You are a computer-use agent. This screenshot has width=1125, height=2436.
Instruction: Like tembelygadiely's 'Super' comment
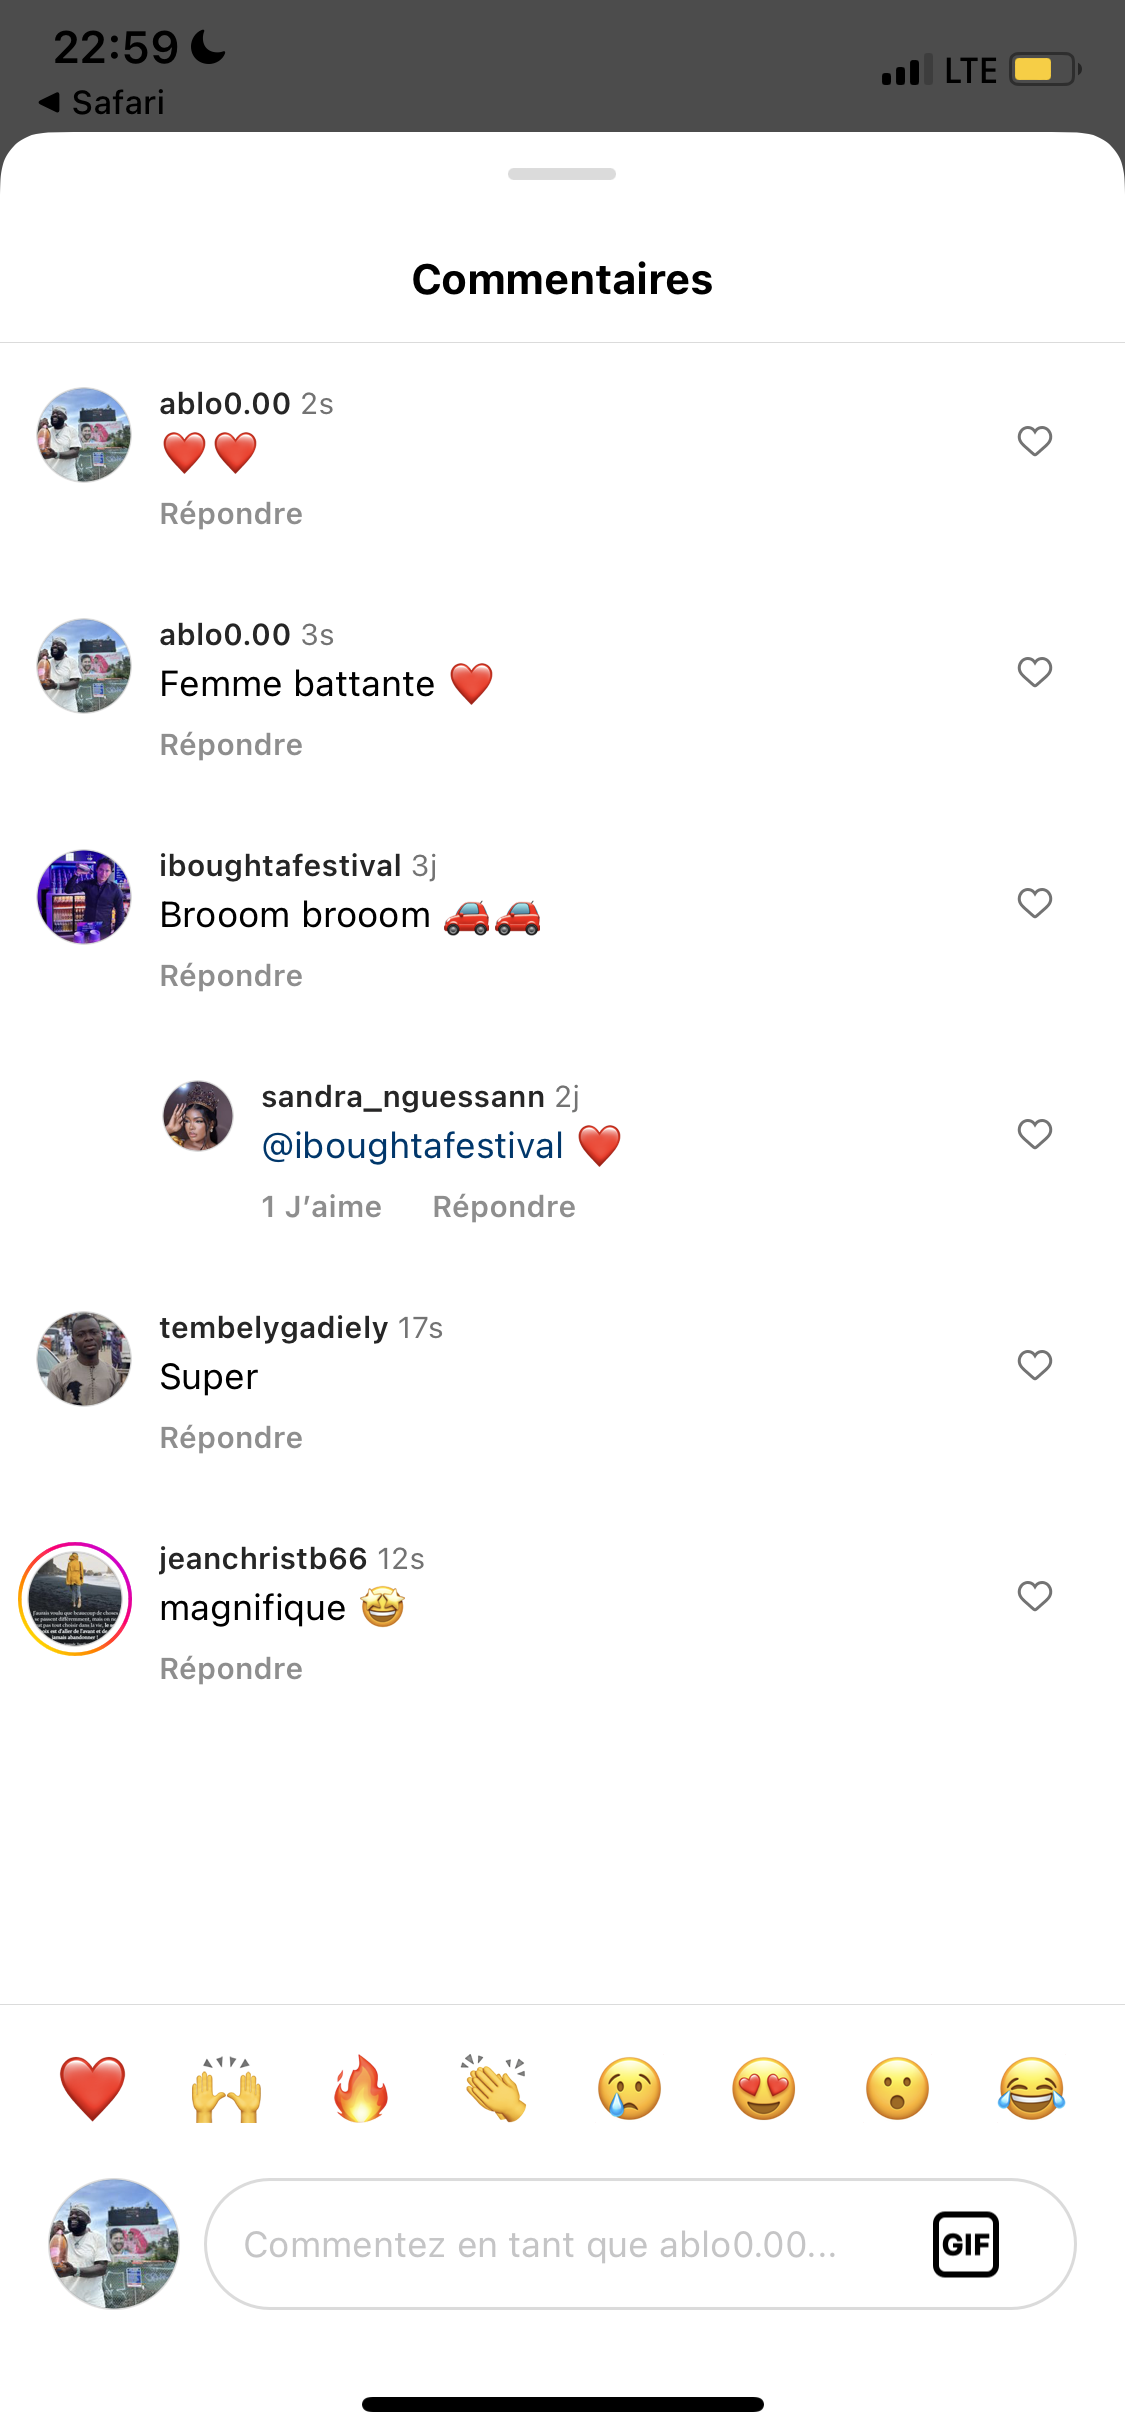coord(1034,1365)
